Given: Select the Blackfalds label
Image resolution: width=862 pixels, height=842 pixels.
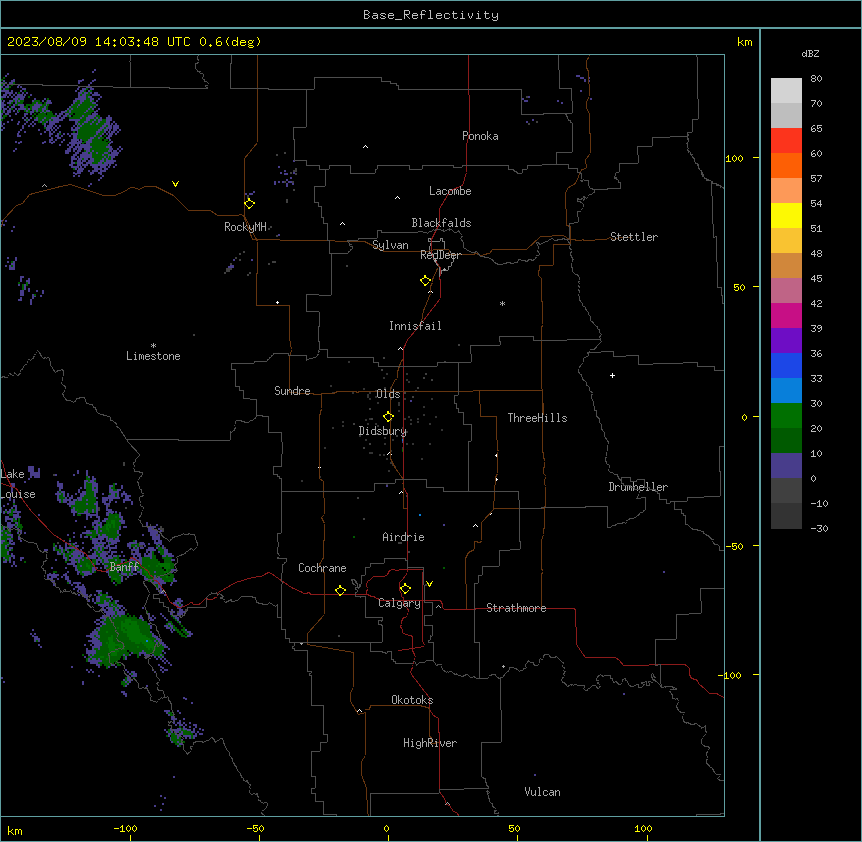Looking at the screenshot, I should pyautogui.click(x=441, y=223).
